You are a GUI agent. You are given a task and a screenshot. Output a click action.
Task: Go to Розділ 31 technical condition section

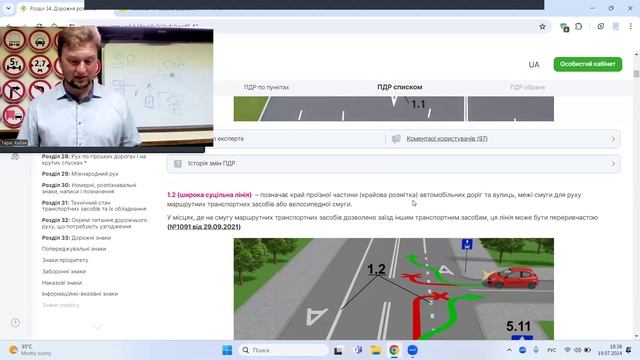tap(94, 206)
